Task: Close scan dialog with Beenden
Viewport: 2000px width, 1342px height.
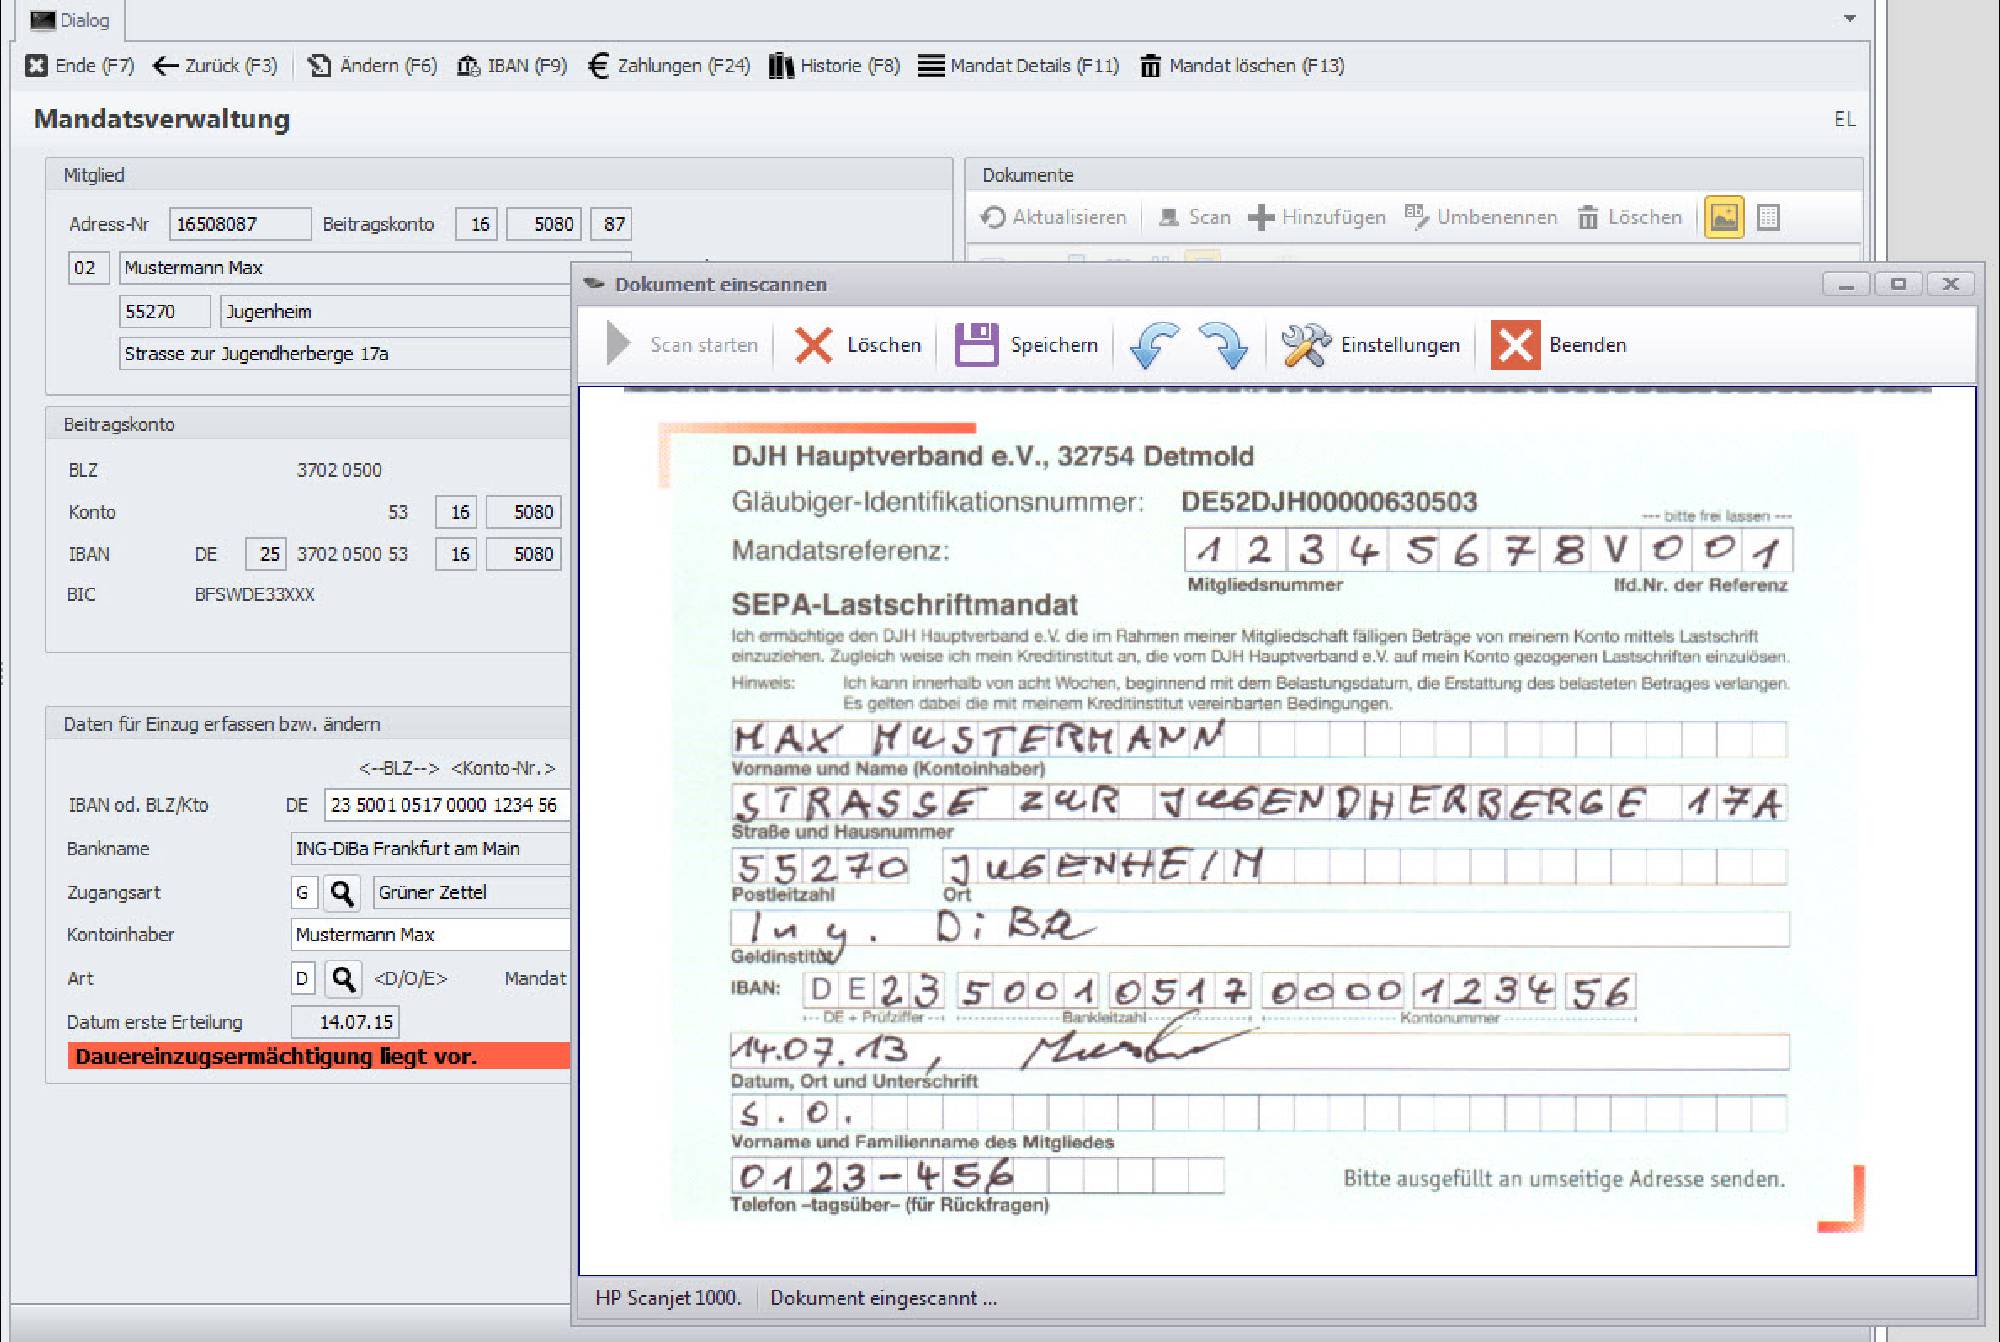Action: 1559,345
